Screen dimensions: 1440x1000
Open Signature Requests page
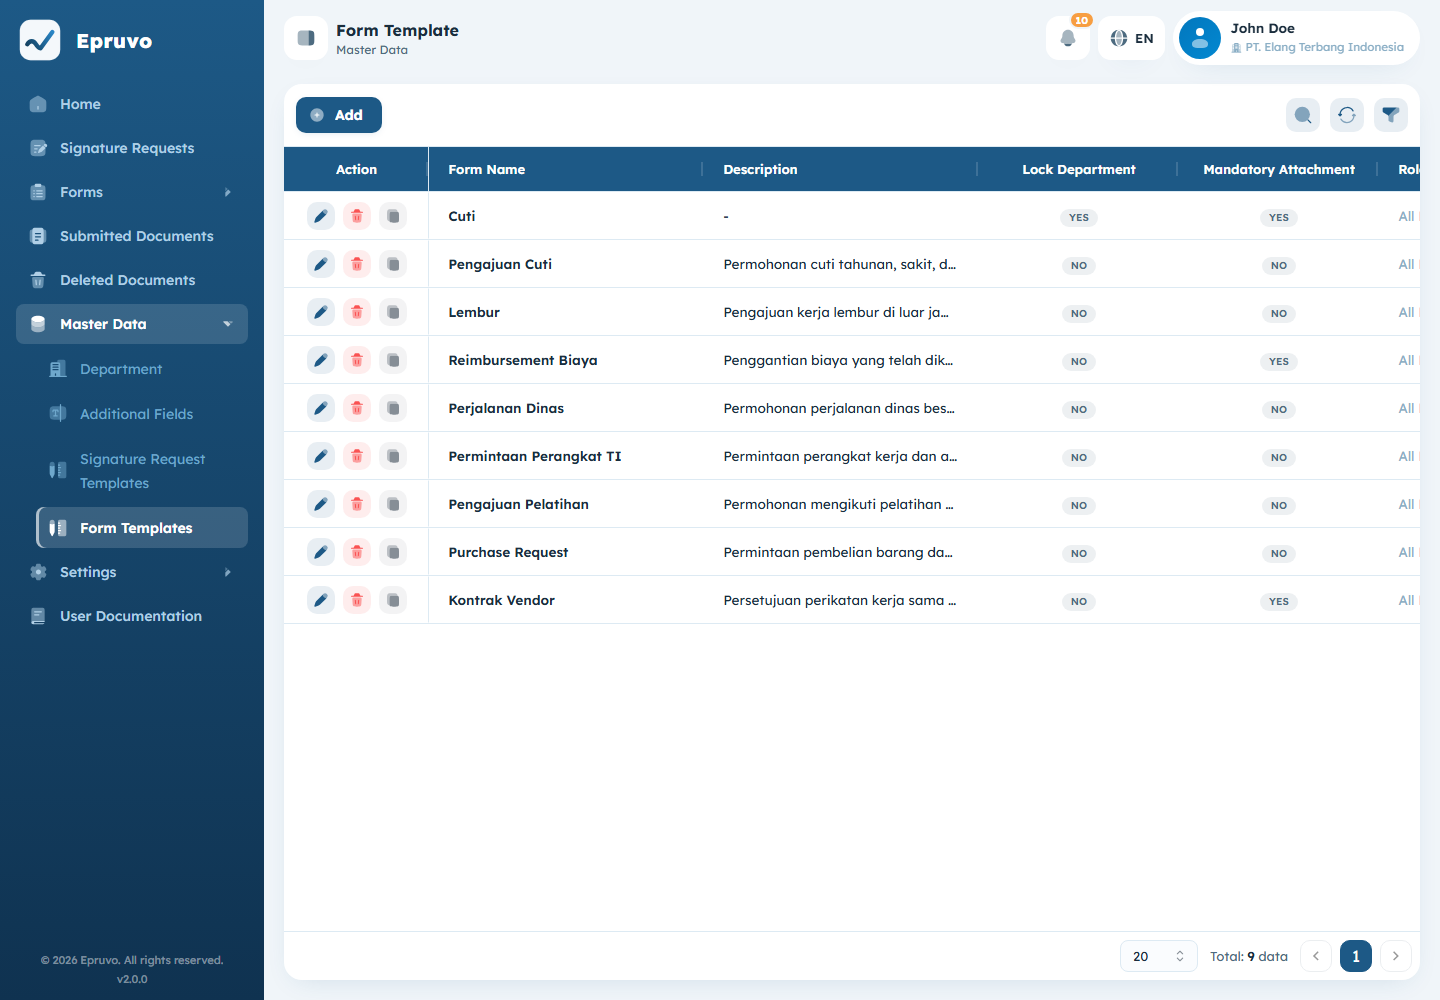coord(132,148)
